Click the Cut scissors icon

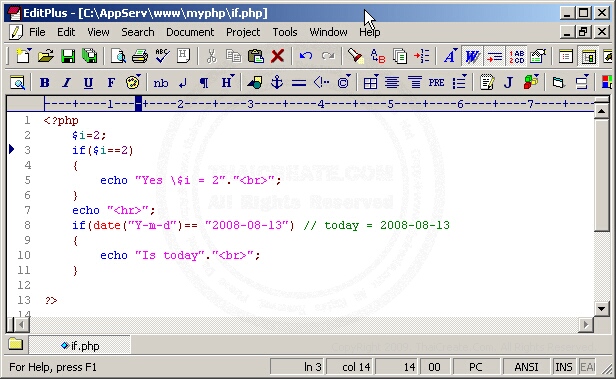tap(211, 56)
